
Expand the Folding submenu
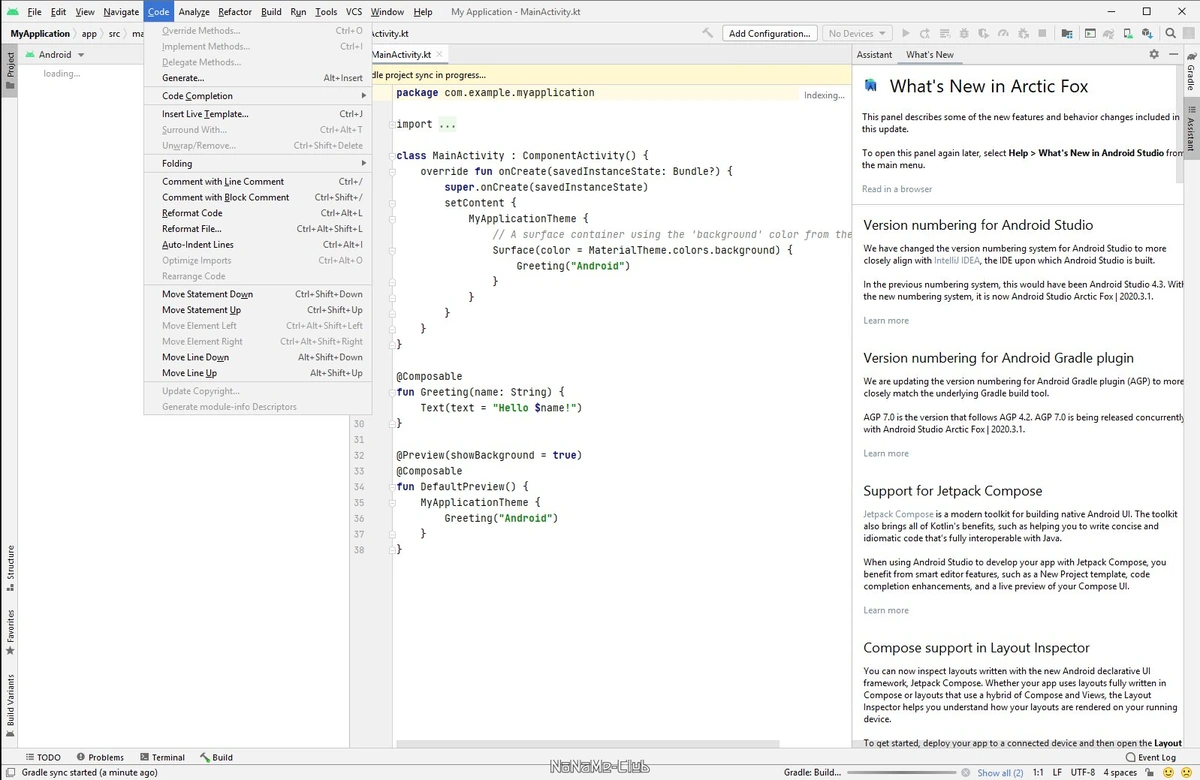258,163
